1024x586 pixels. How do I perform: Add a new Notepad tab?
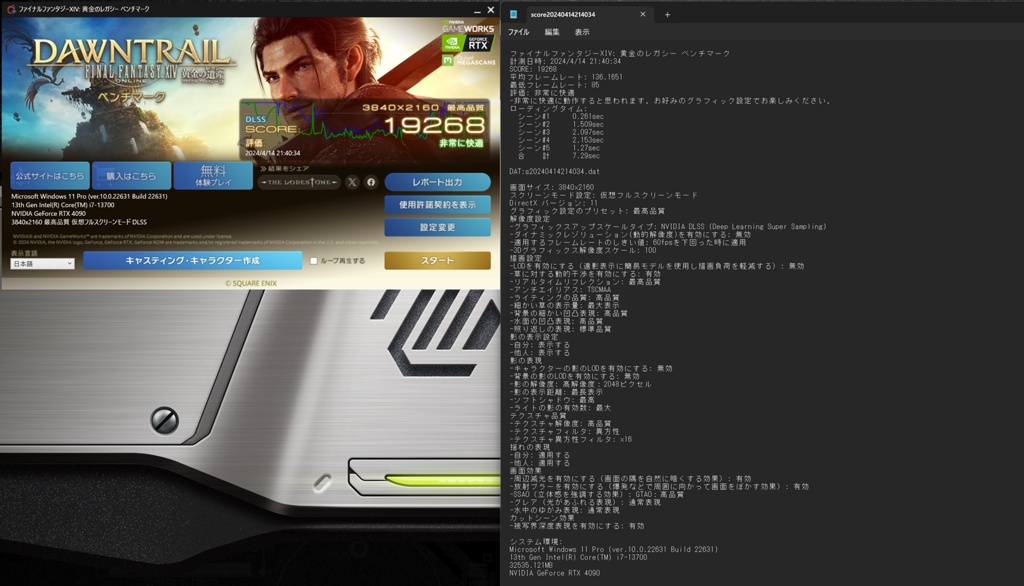tap(667, 14)
